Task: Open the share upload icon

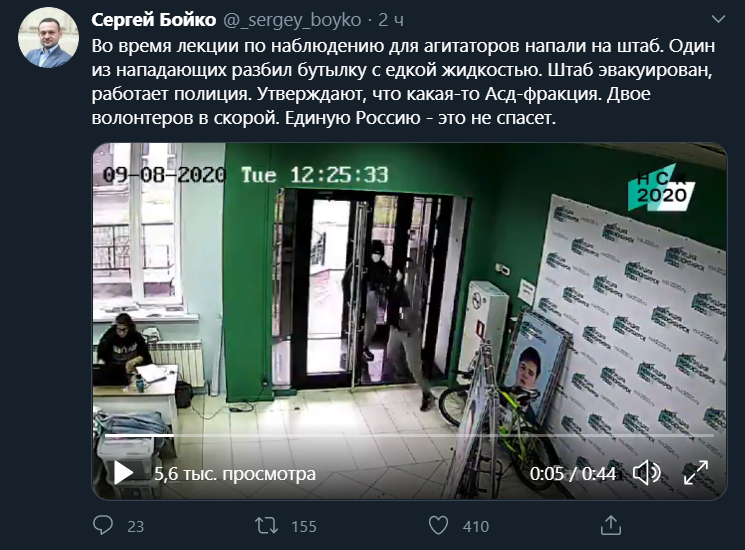Action: [611, 525]
